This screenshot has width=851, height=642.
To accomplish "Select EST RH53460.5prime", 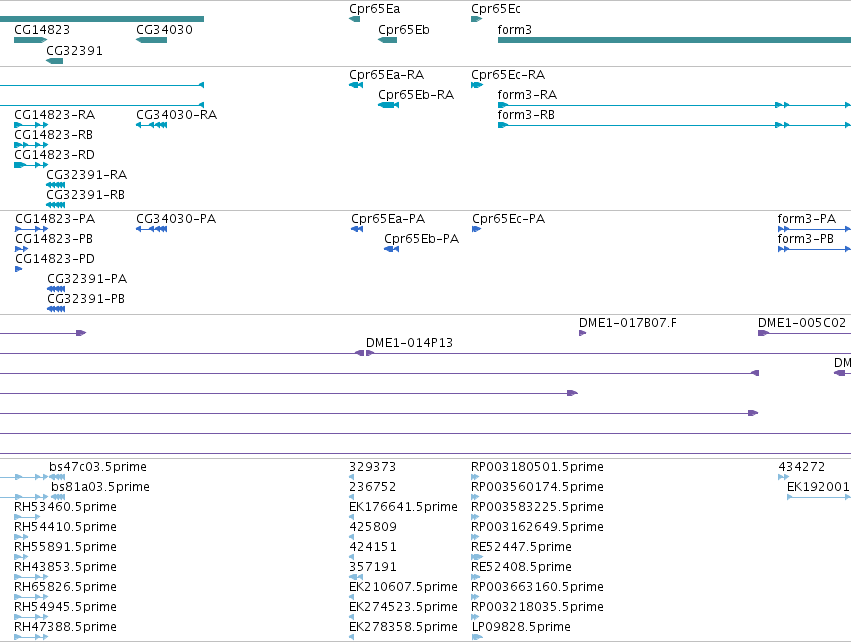I will tap(65, 507).
